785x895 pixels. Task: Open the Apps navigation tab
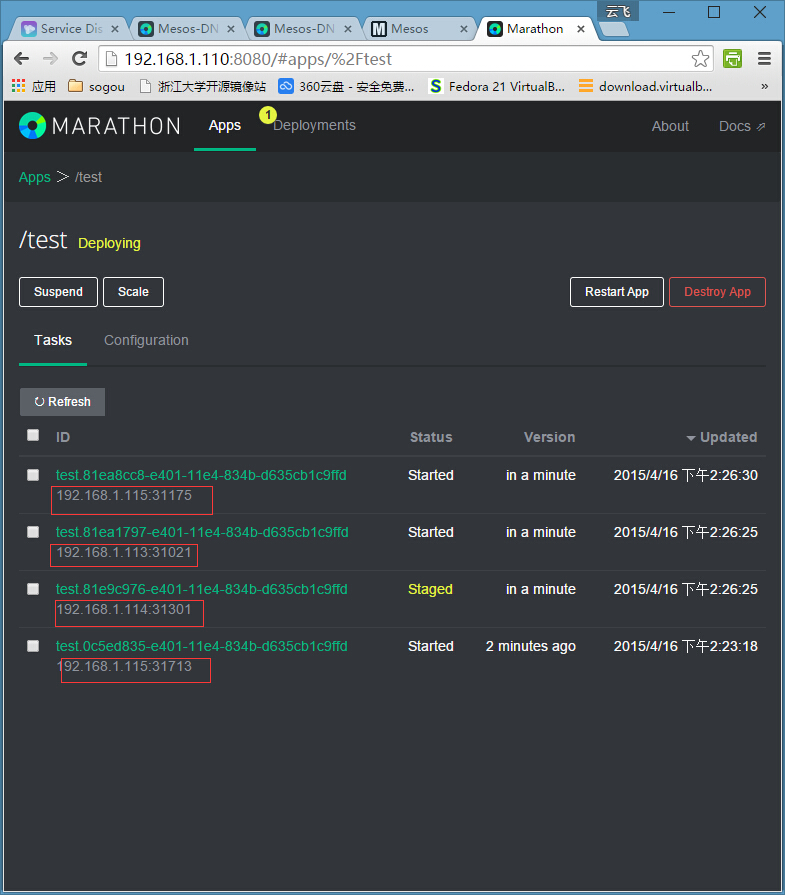point(224,126)
